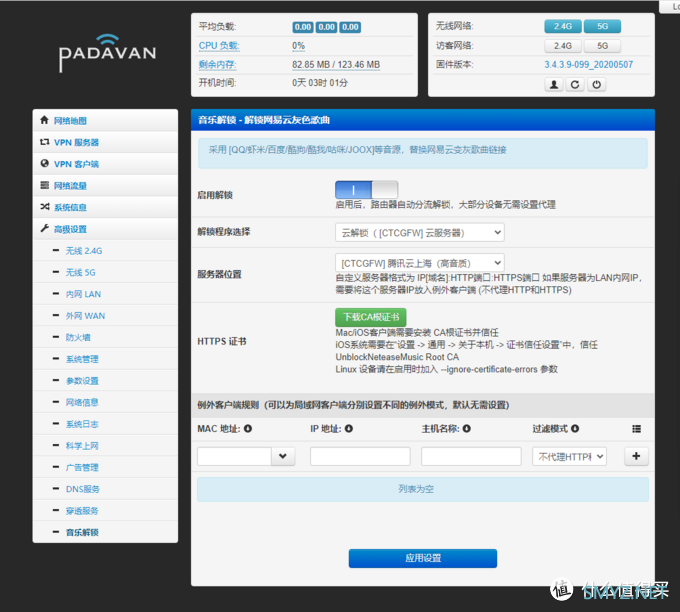Click the shuffle icon beside 系统信息
This screenshot has width=680, height=612.
click(44, 206)
